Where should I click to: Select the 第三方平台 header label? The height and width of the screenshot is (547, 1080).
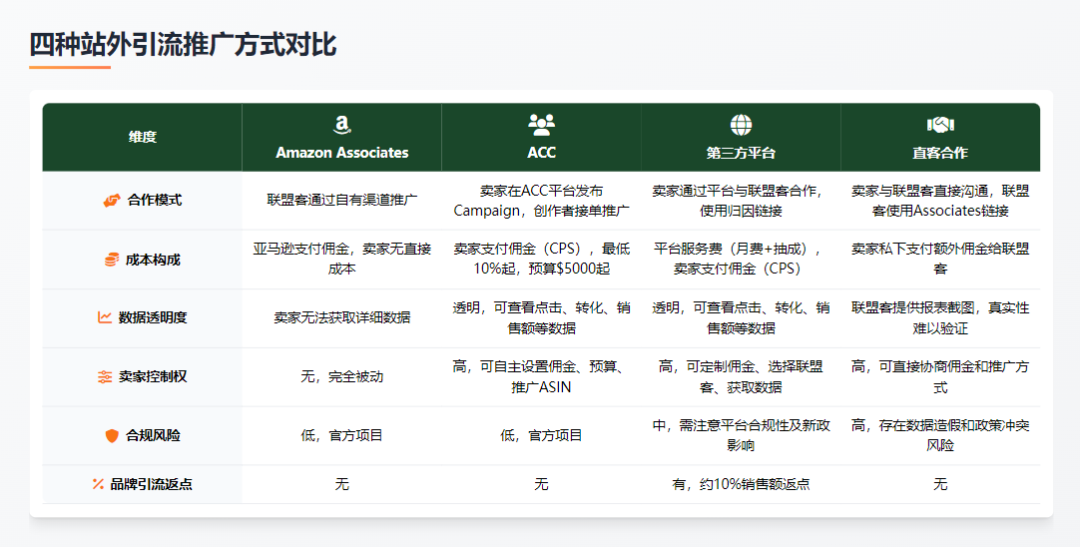(741, 153)
